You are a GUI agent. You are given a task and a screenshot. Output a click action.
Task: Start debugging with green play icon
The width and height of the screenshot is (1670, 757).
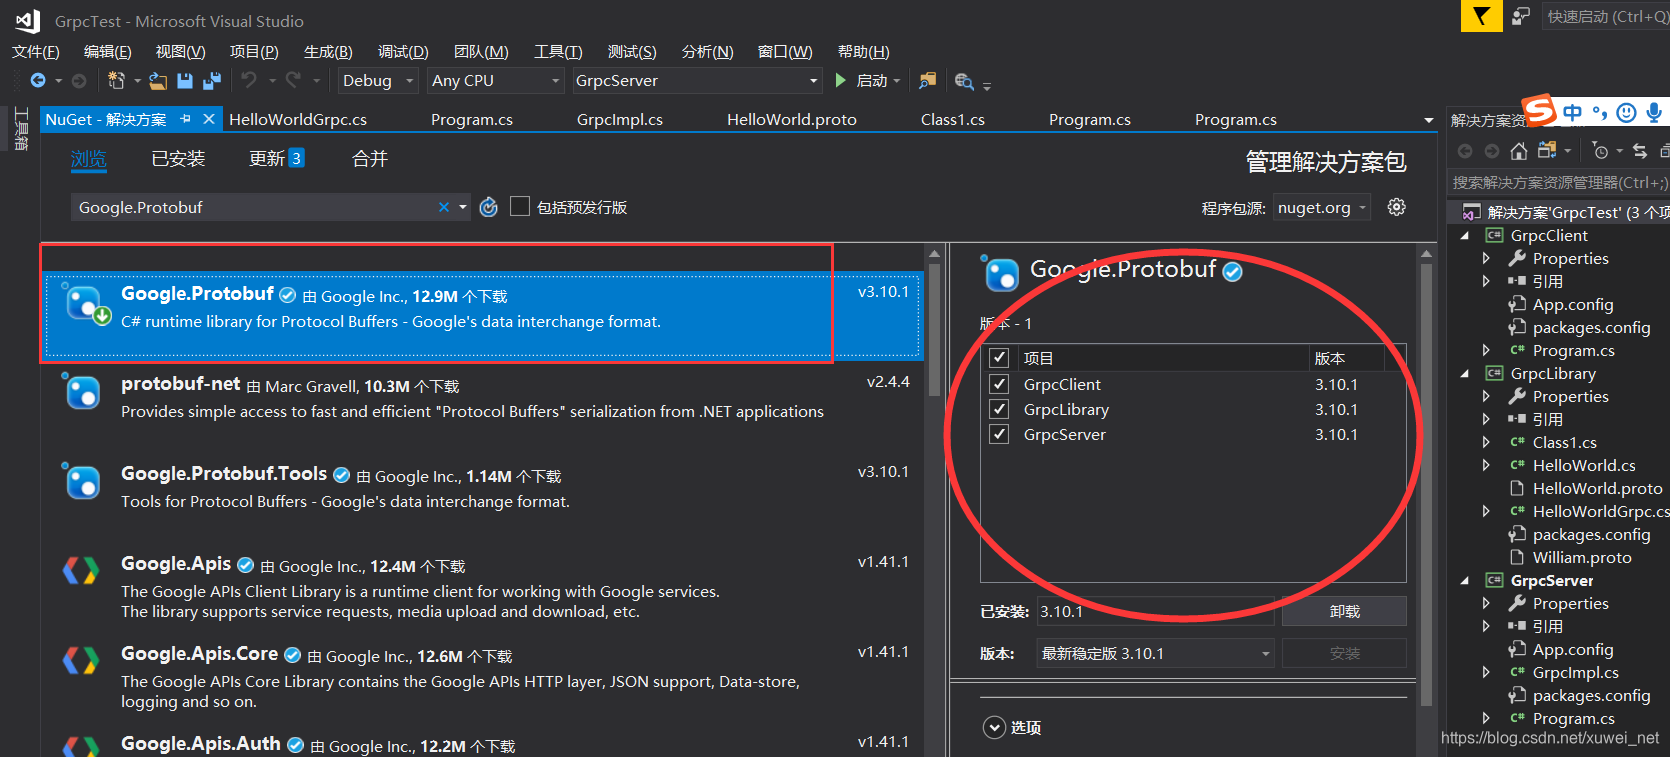pyautogui.click(x=841, y=80)
